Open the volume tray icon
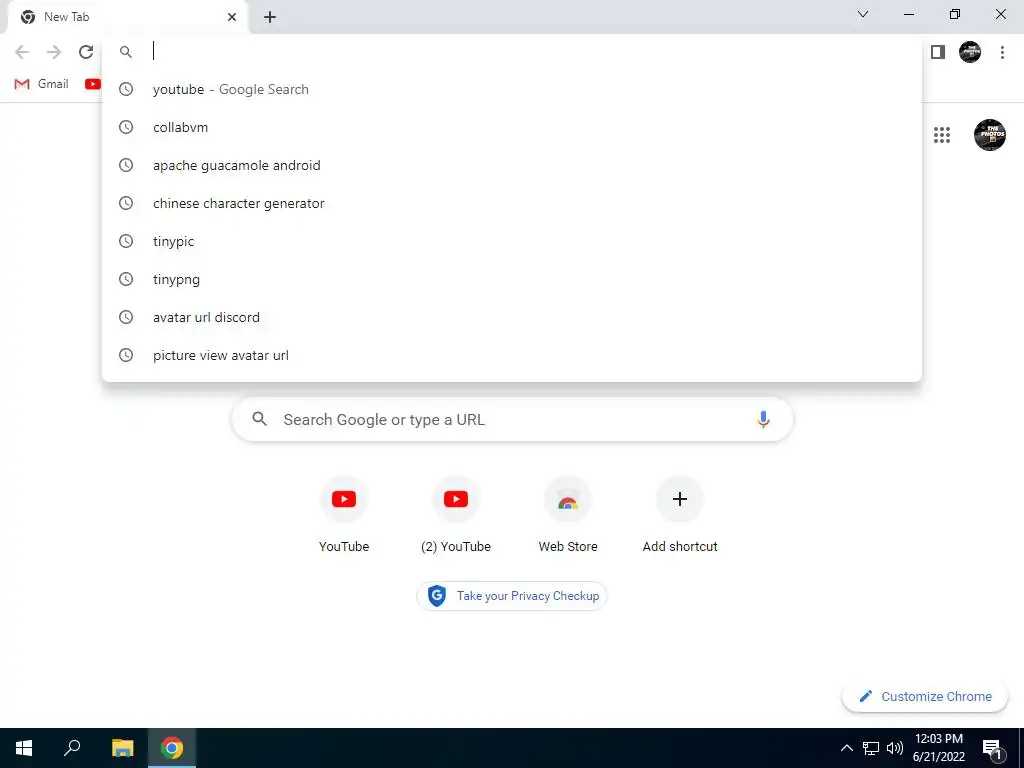This screenshot has width=1024, height=768. click(895, 748)
